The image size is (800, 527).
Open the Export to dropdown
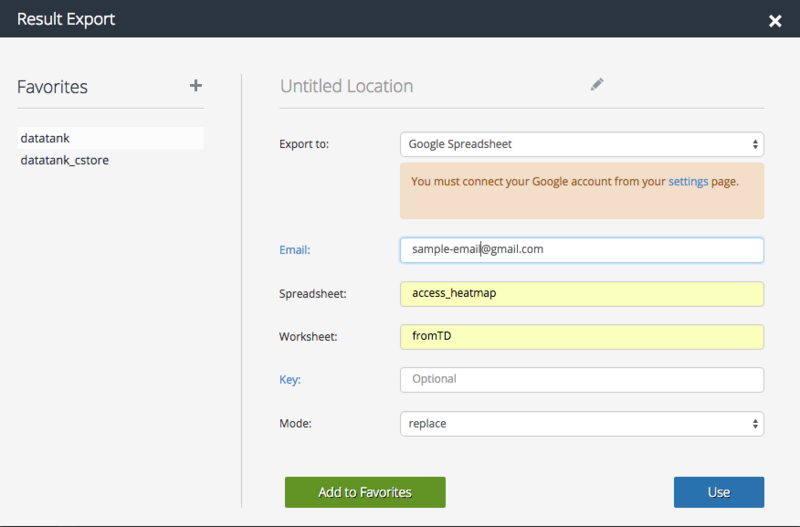point(581,144)
